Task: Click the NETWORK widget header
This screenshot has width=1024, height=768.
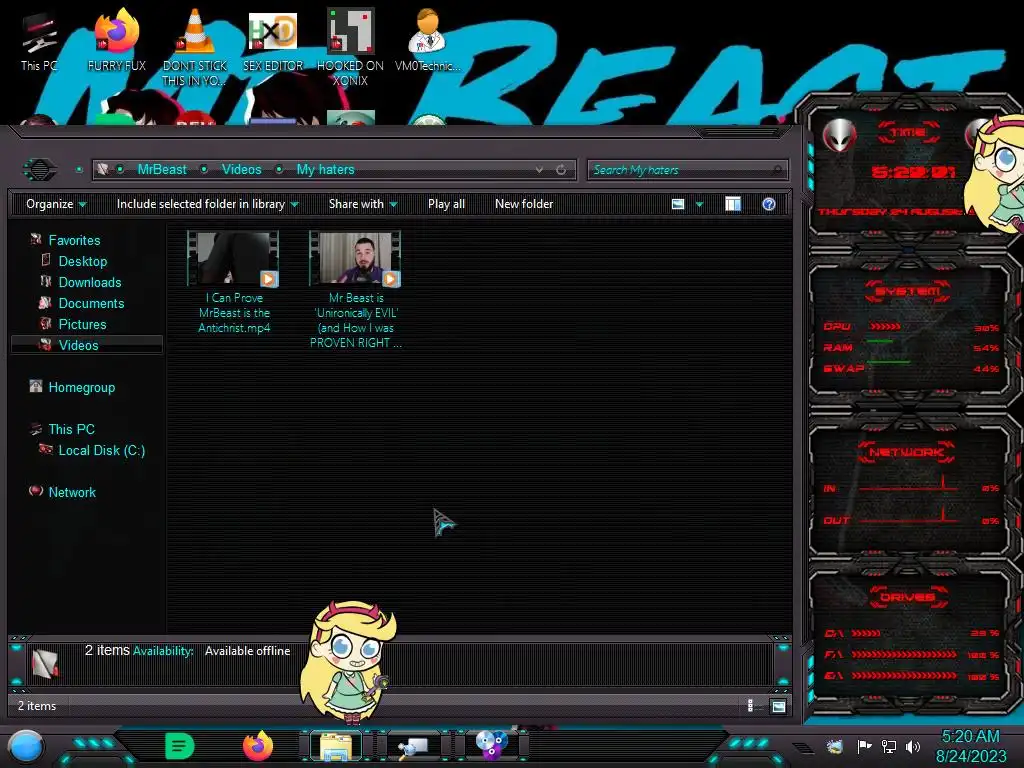Action: (906, 452)
